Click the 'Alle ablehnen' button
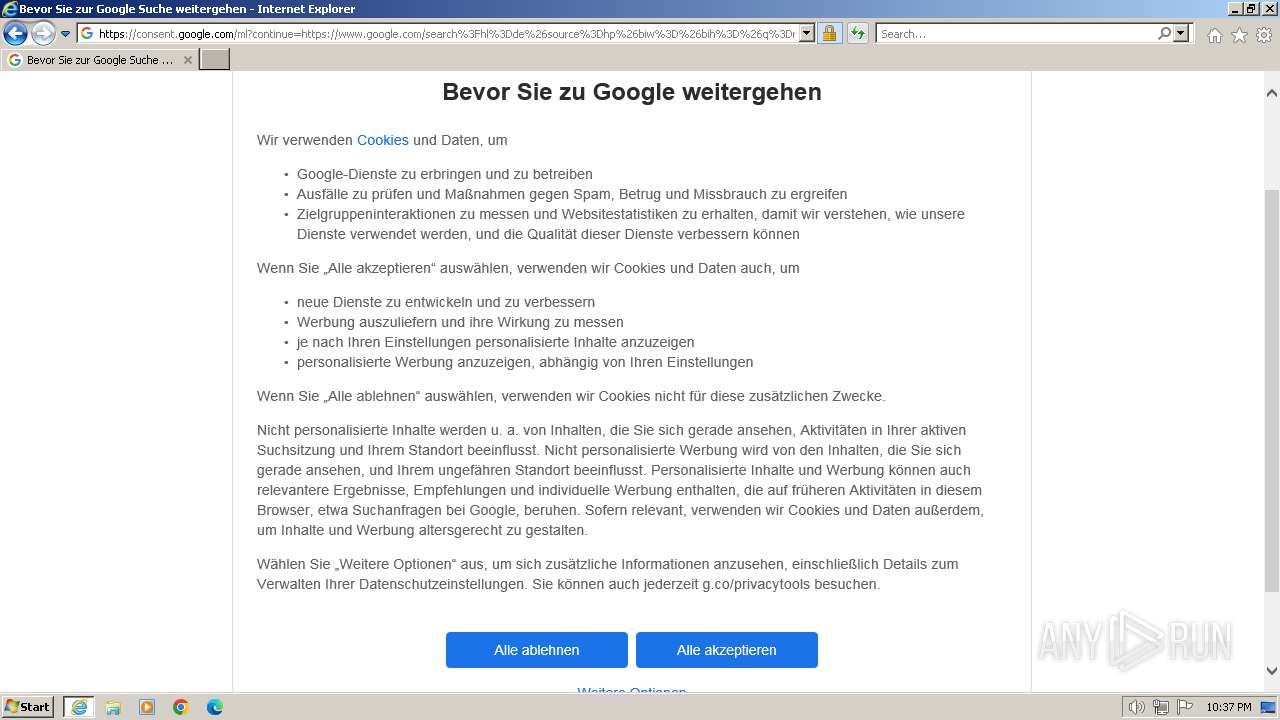 point(537,650)
